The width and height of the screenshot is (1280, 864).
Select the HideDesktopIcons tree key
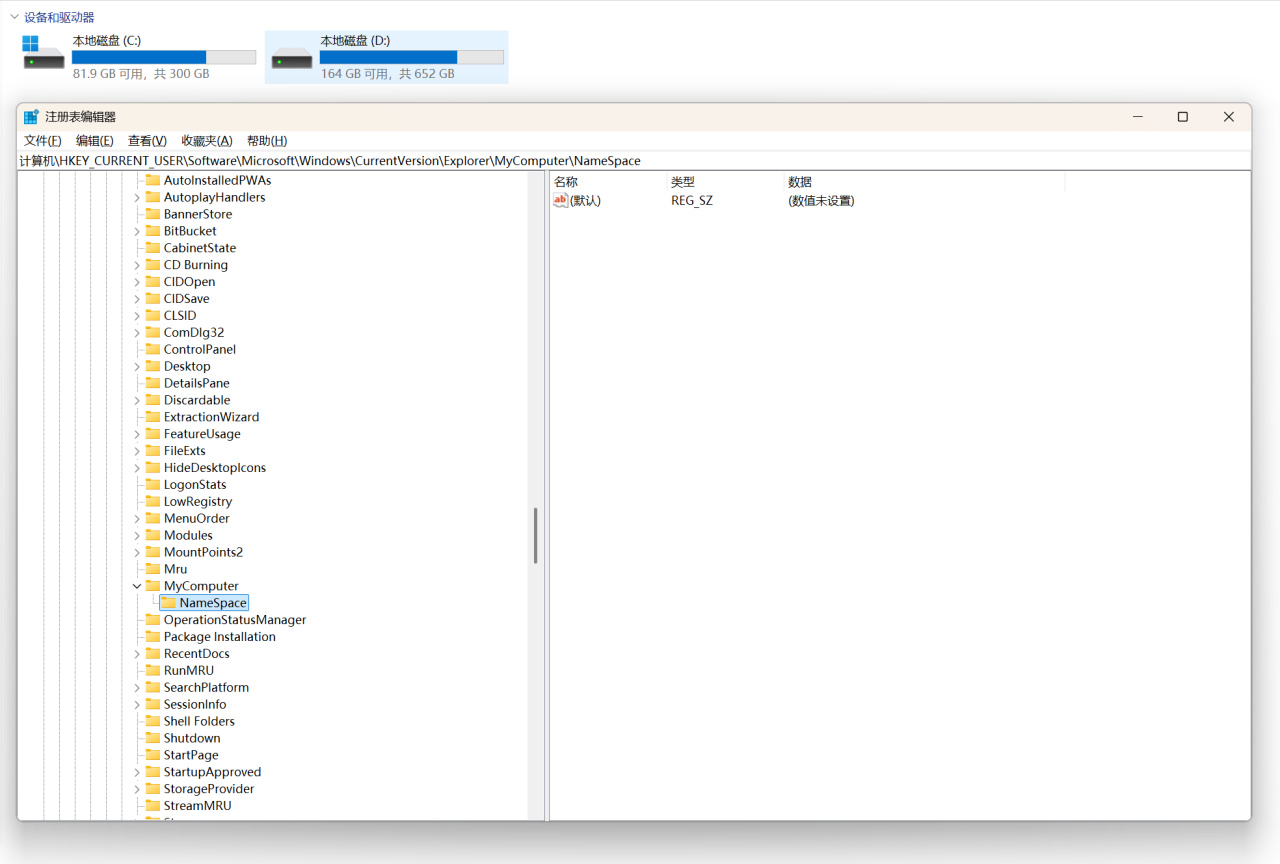(215, 468)
